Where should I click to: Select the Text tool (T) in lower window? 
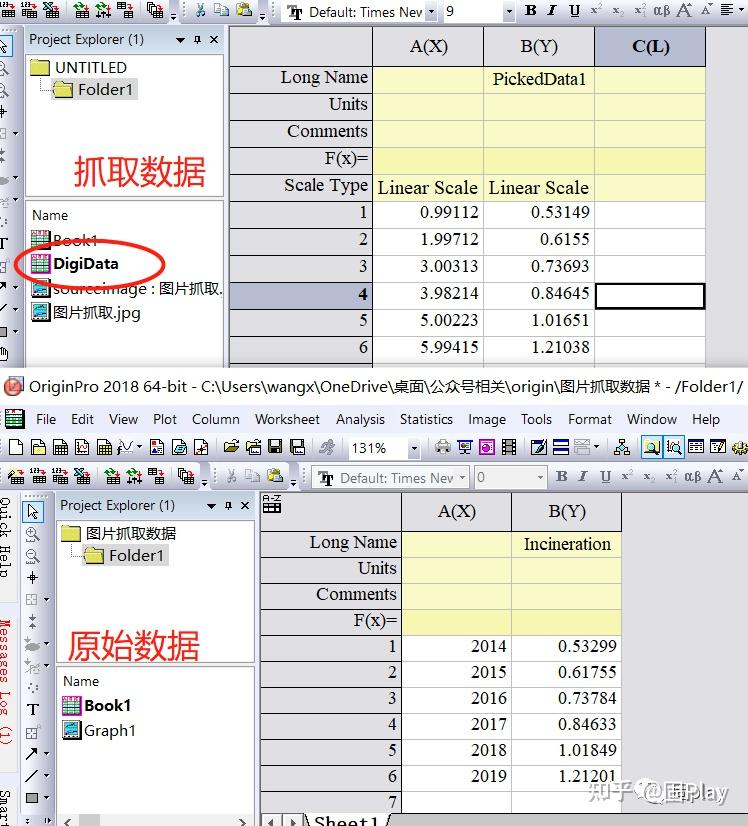tap(33, 710)
